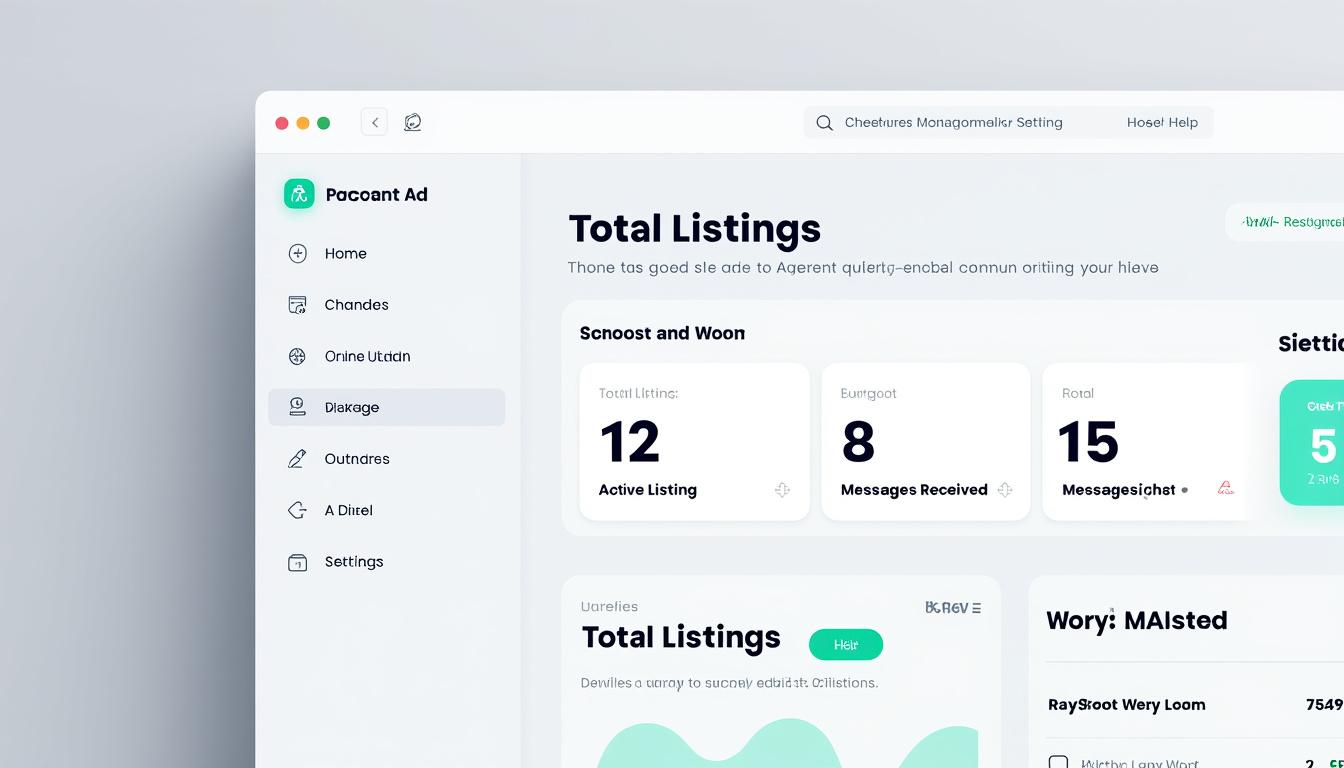Screen dimensions: 1344x768
Task: Click the magnifier icon in the search bar
Action: click(x=824, y=123)
